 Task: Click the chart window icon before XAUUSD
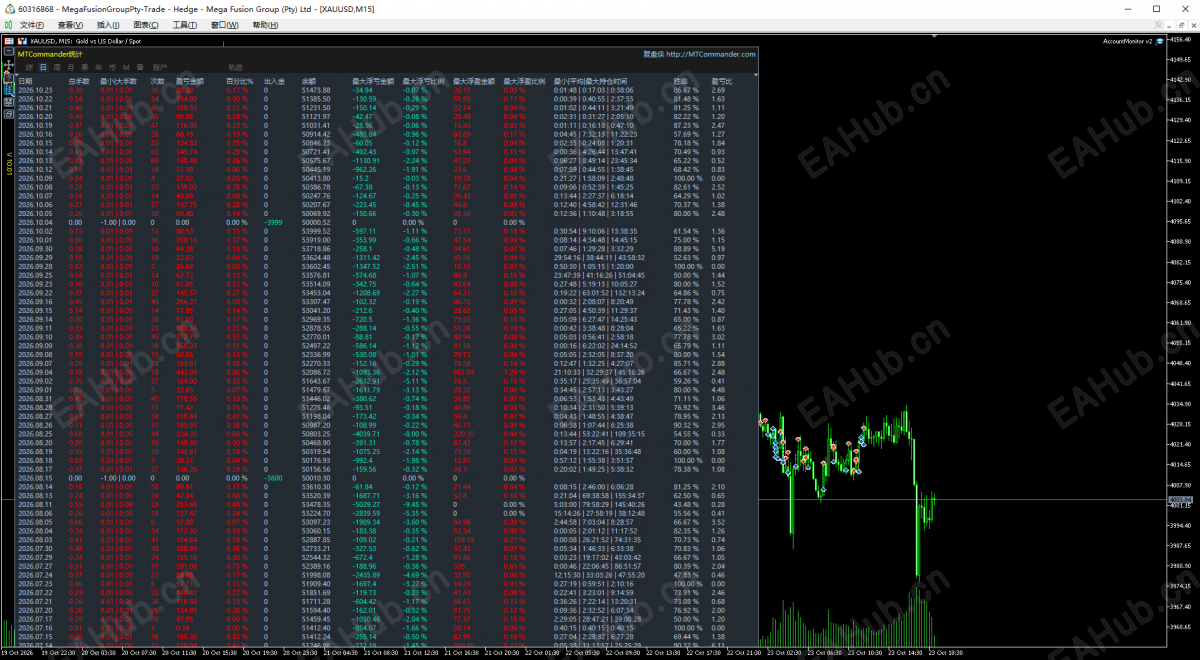tap(22, 41)
